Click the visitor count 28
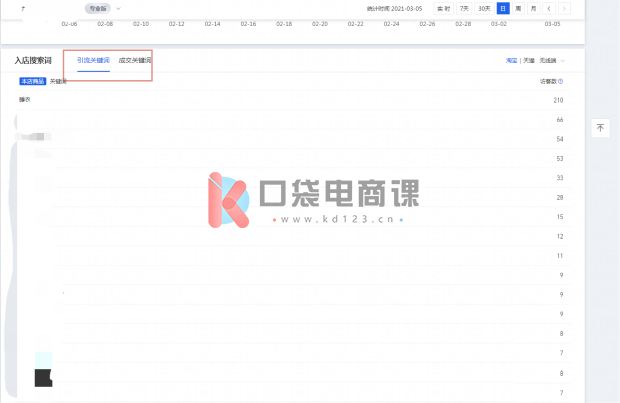The width and height of the screenshot is (620, 403). (560, 197)
